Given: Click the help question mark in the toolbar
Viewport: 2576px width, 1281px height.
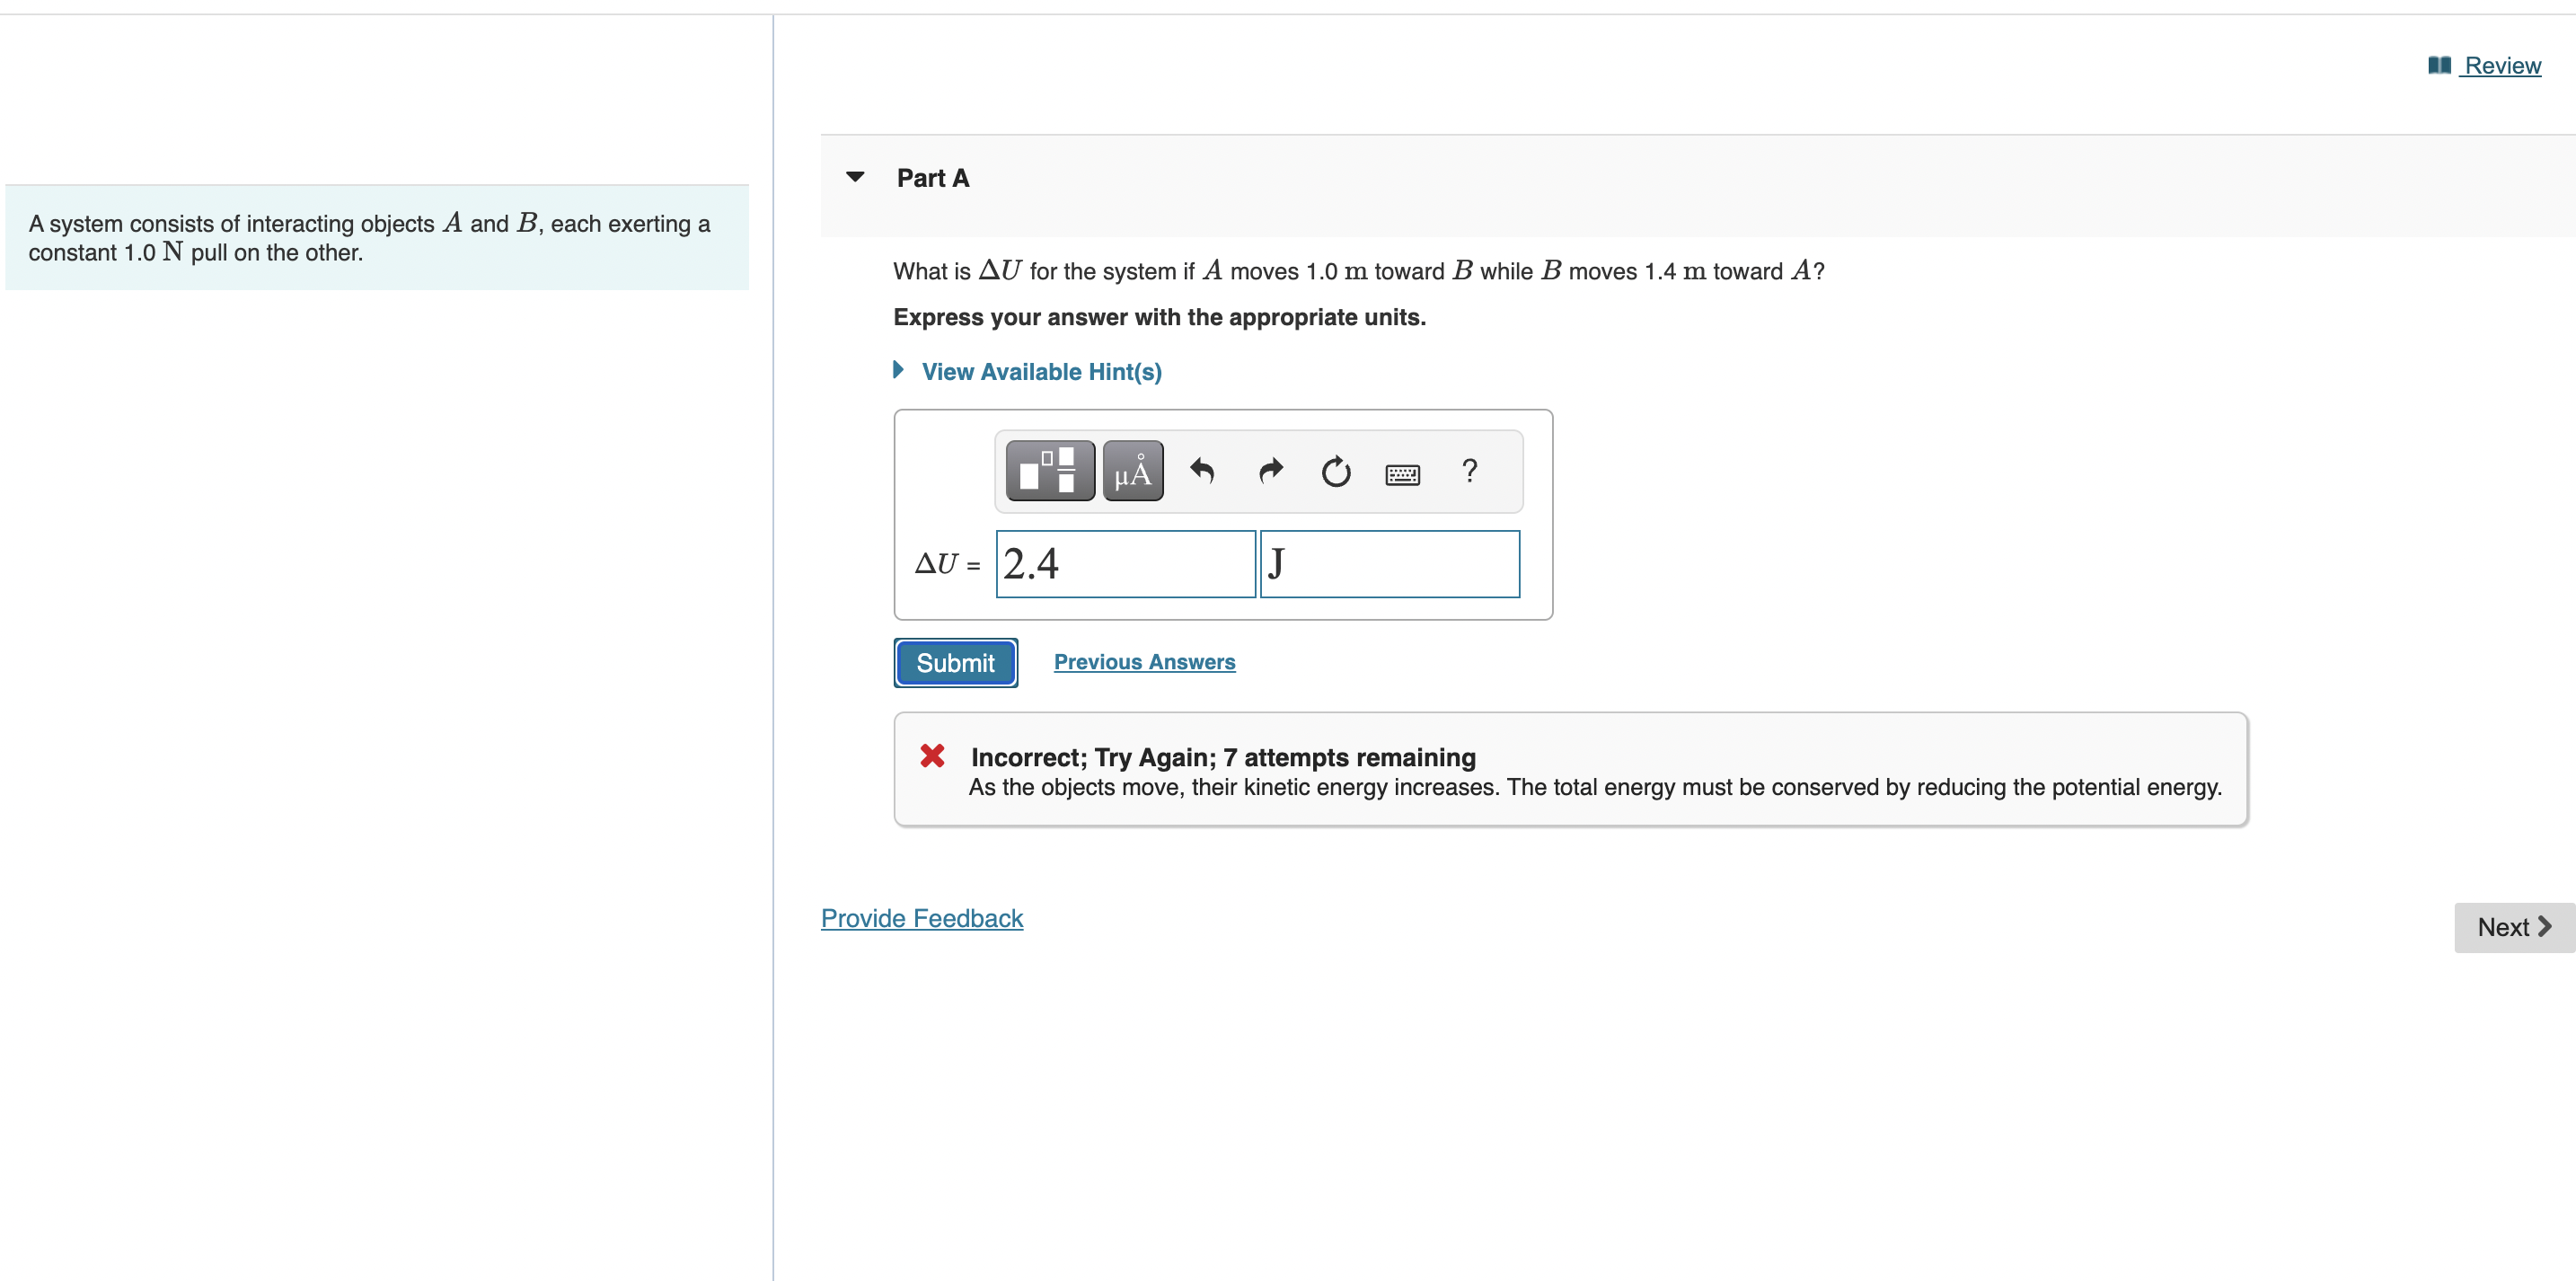Looking at the screenshot, I should (1469, 470).
